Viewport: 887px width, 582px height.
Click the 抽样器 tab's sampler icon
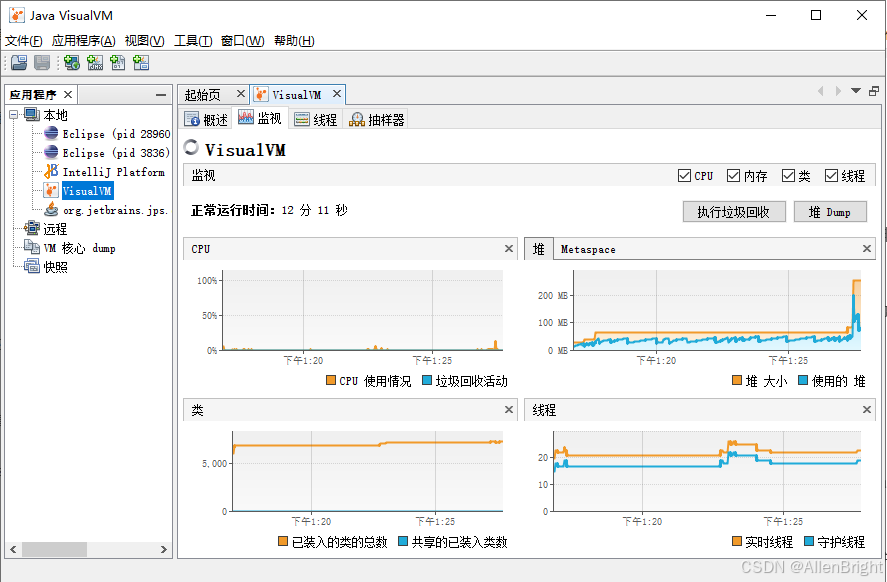[x=356, y=119]
